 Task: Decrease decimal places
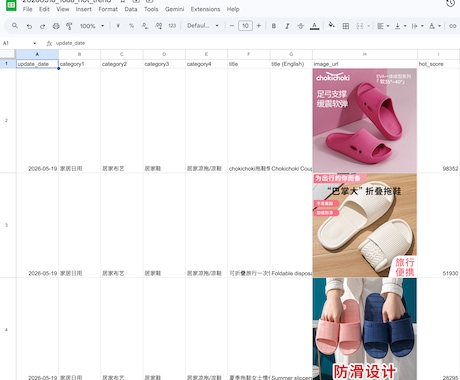[145, 26]
